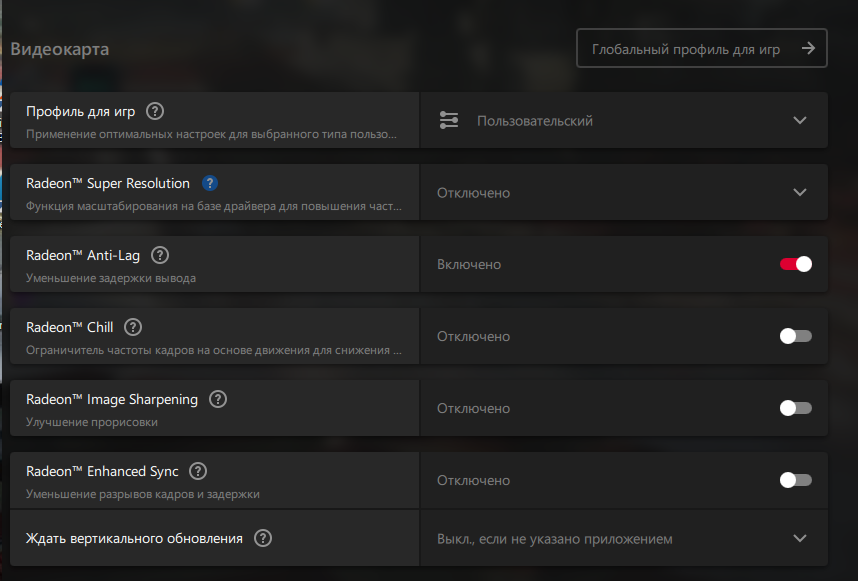This screenshot has width=858, height=581.
Task: Click description starting Функция масштабирования
Action: click(214, 206)
